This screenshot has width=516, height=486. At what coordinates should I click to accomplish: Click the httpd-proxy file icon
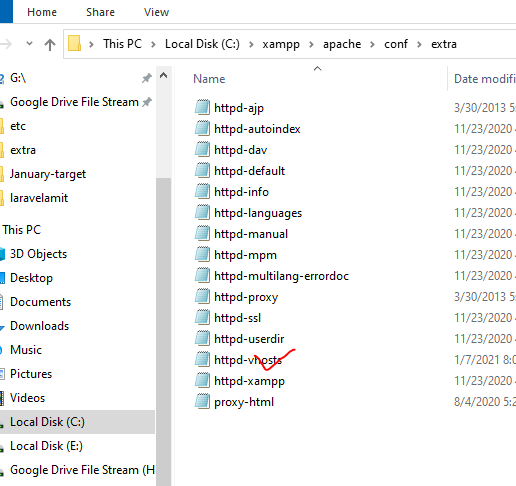tap(202, 296)
